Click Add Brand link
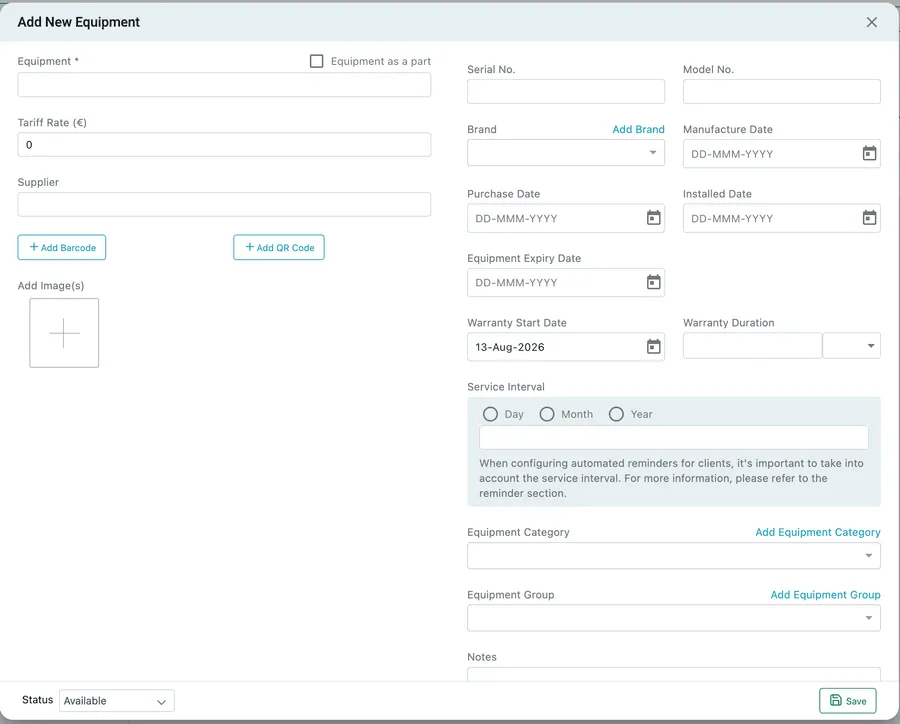Screen dimensions: 900x724 click(x=638, y=129)
